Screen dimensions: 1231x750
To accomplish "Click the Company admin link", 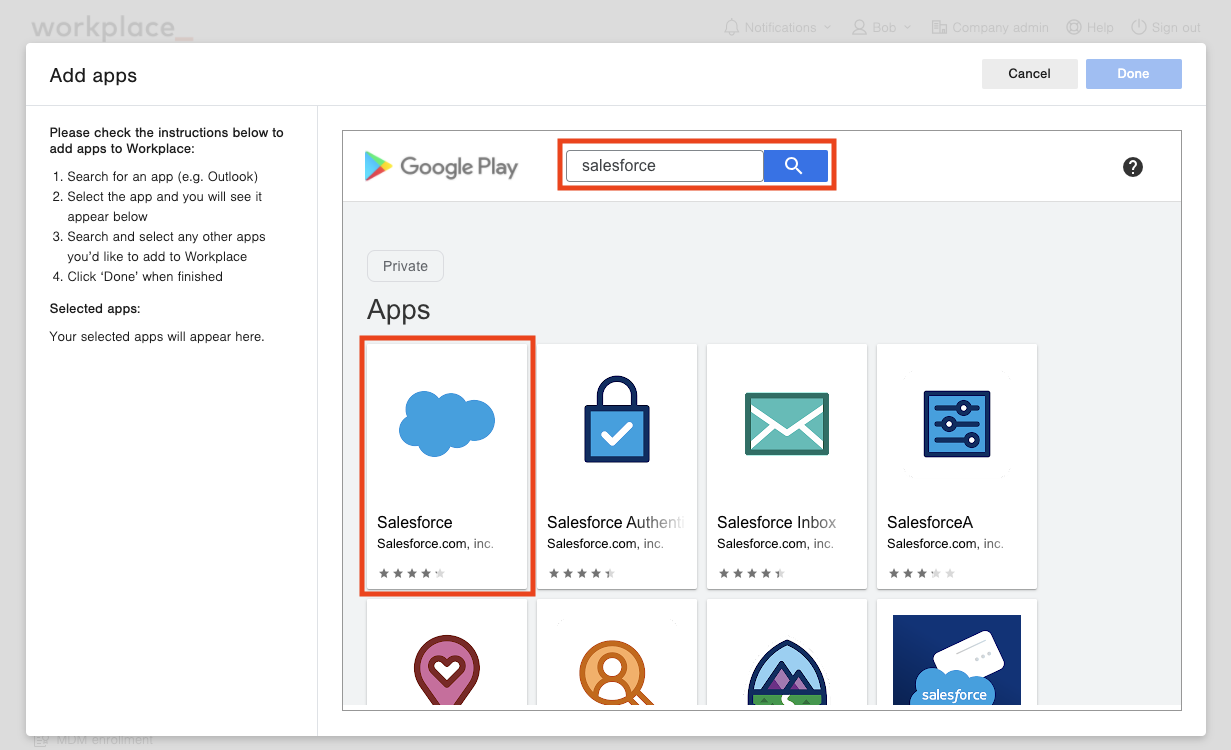I will coord(1000,27).
